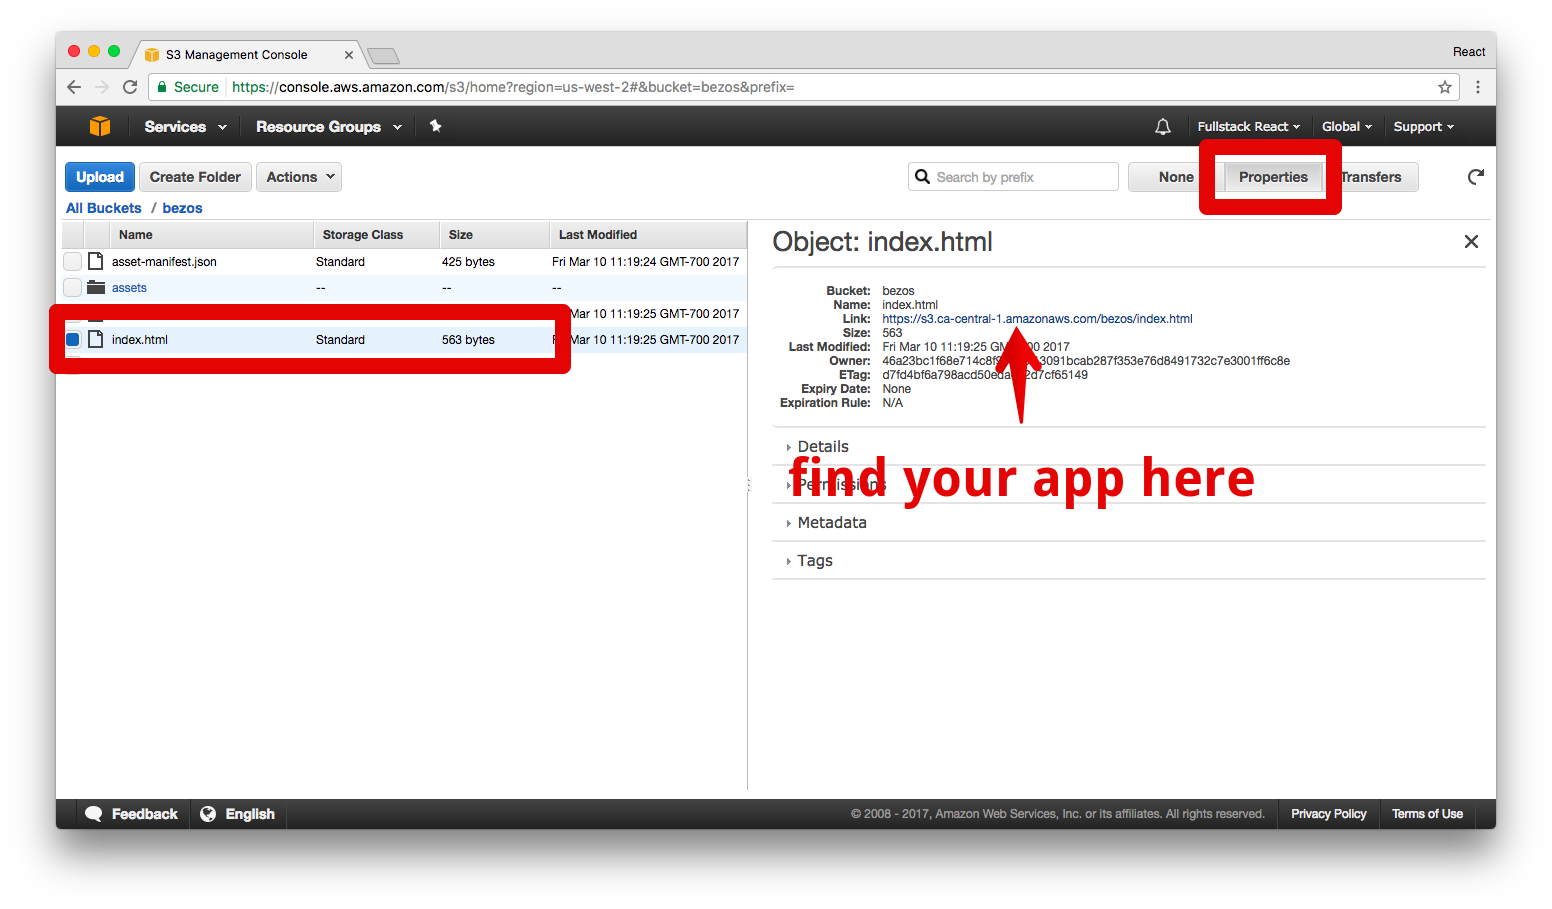Click the pin shortcut icon in navbar
1552x909 pixels.
435,126
